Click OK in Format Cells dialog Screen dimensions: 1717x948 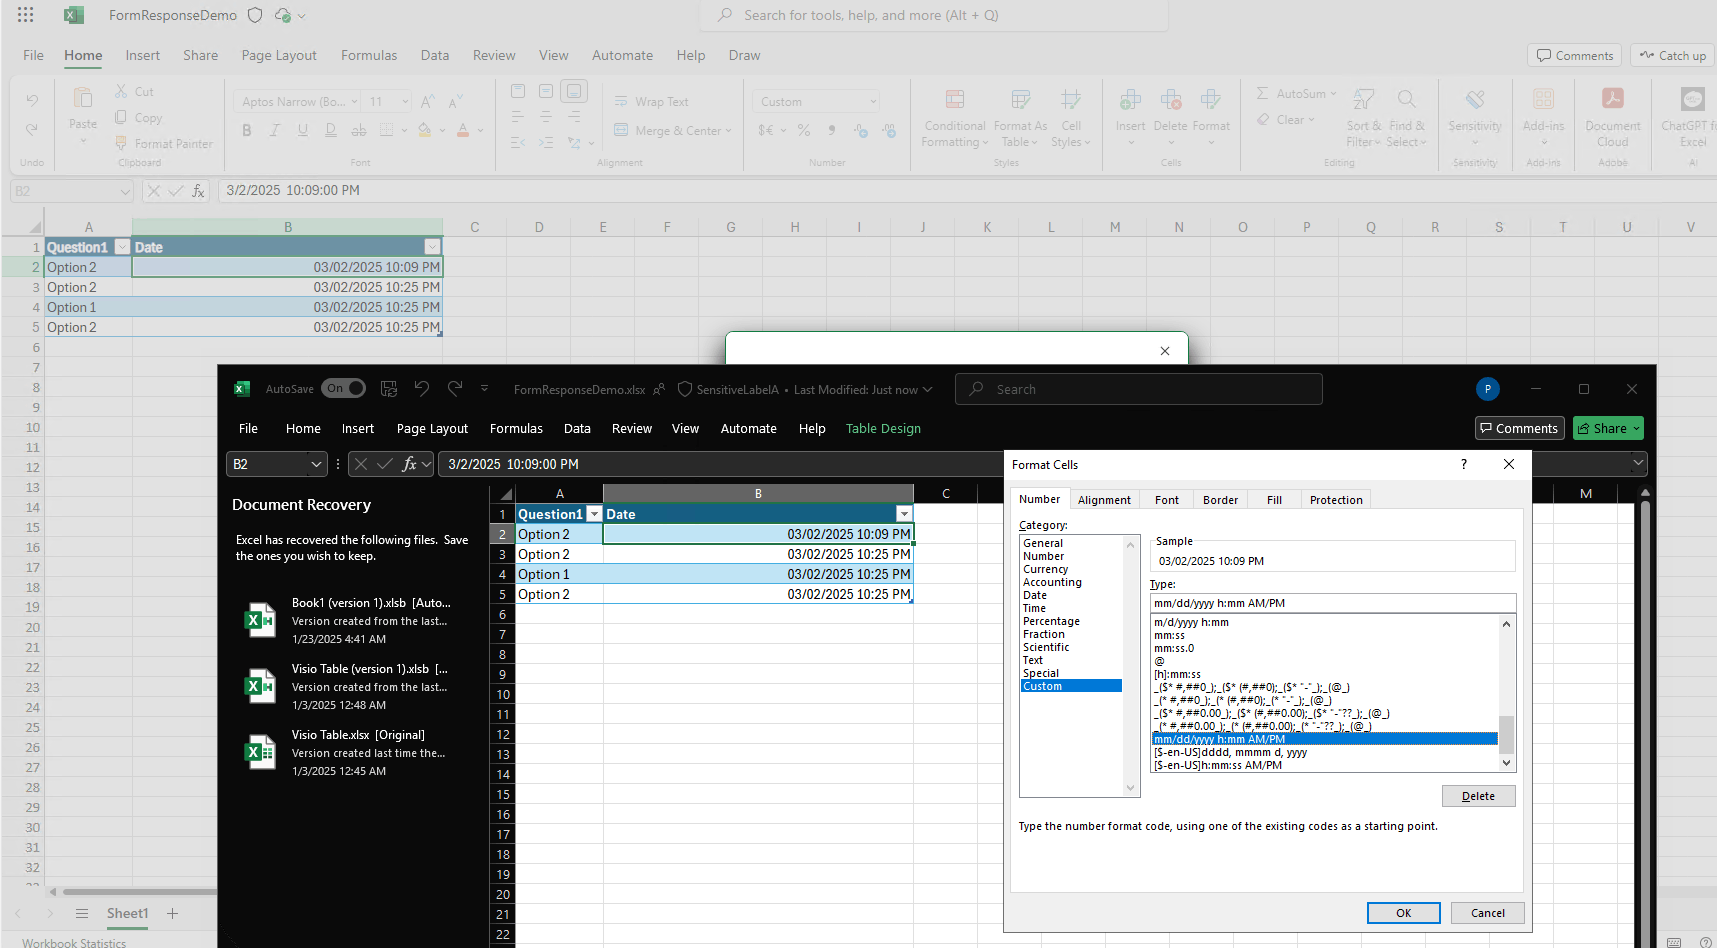coord(1403,913)
